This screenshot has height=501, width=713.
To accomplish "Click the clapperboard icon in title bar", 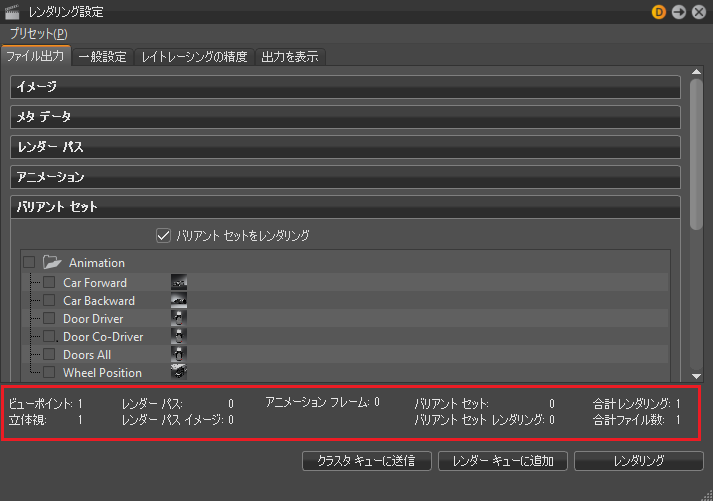I will [12, 12].
